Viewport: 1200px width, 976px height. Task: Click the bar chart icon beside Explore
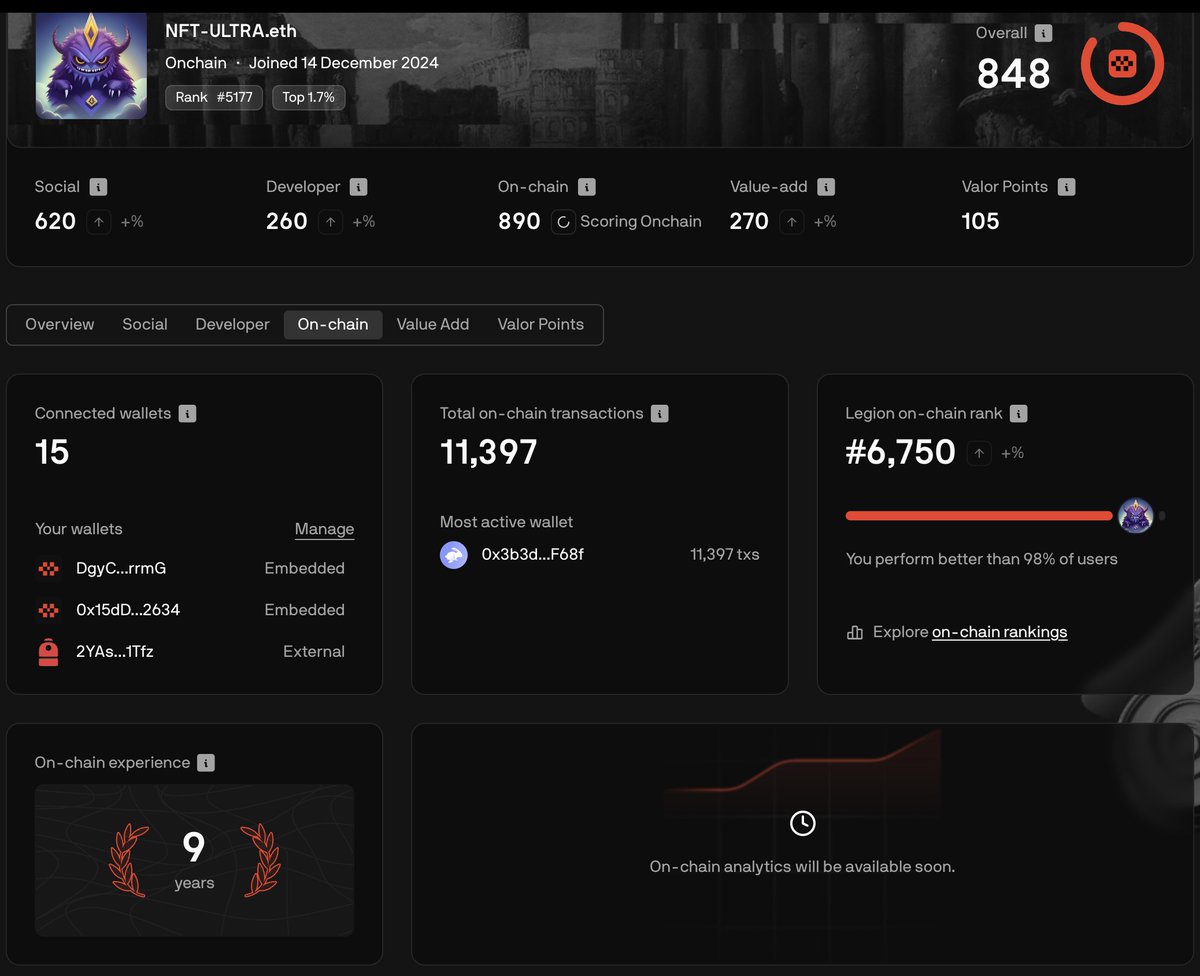[854, 632]
